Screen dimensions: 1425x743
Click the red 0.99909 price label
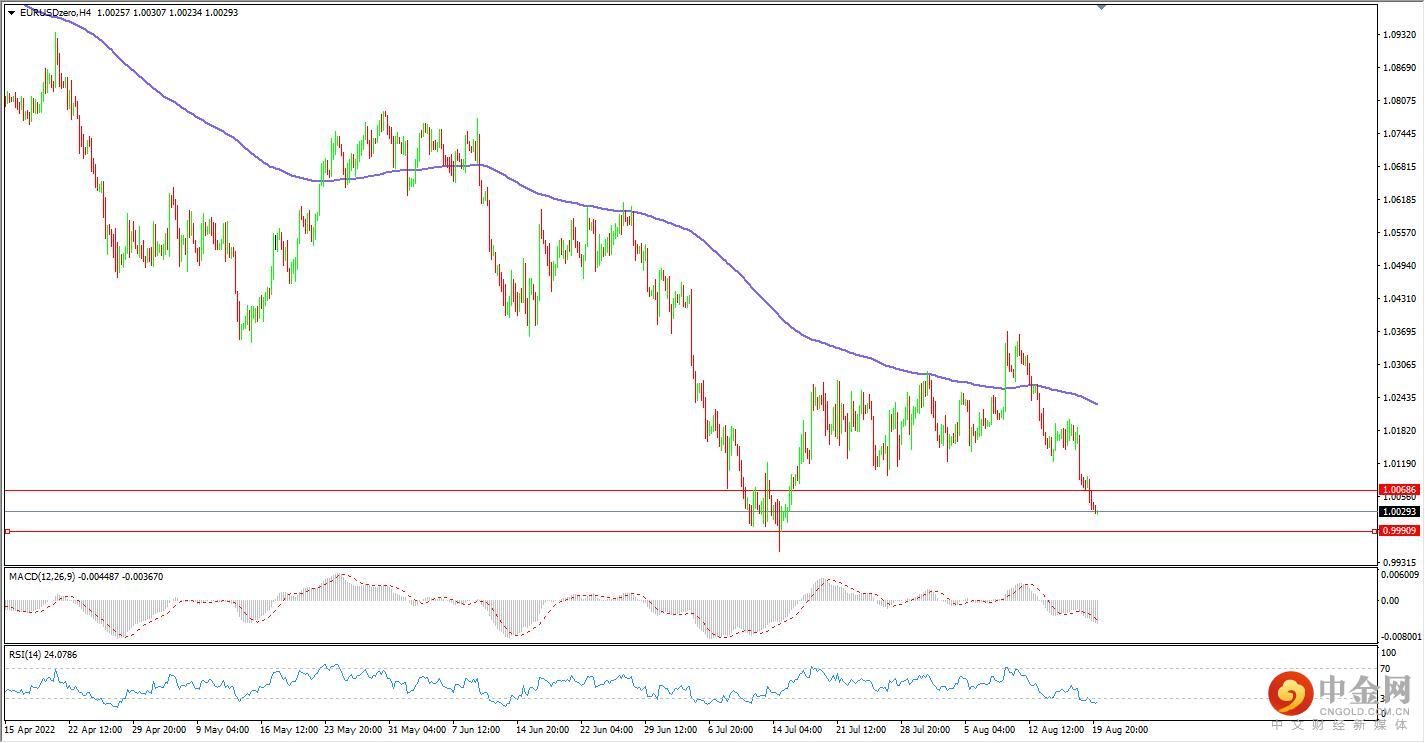pos(1397,531)
